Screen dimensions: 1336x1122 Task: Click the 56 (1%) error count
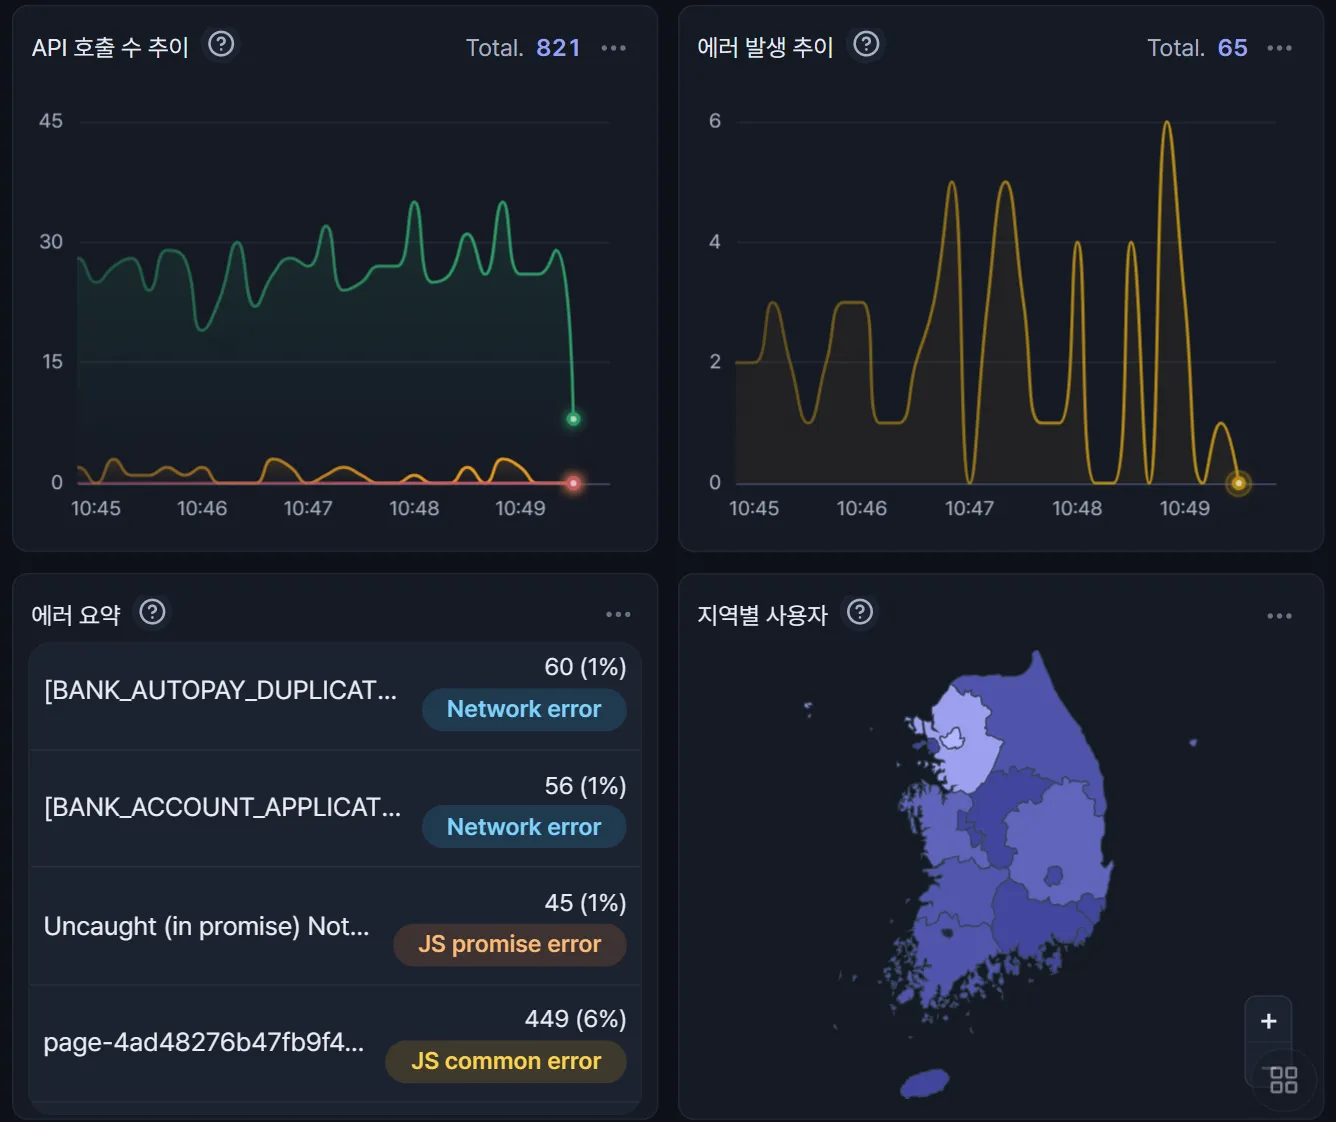point(585,786)
